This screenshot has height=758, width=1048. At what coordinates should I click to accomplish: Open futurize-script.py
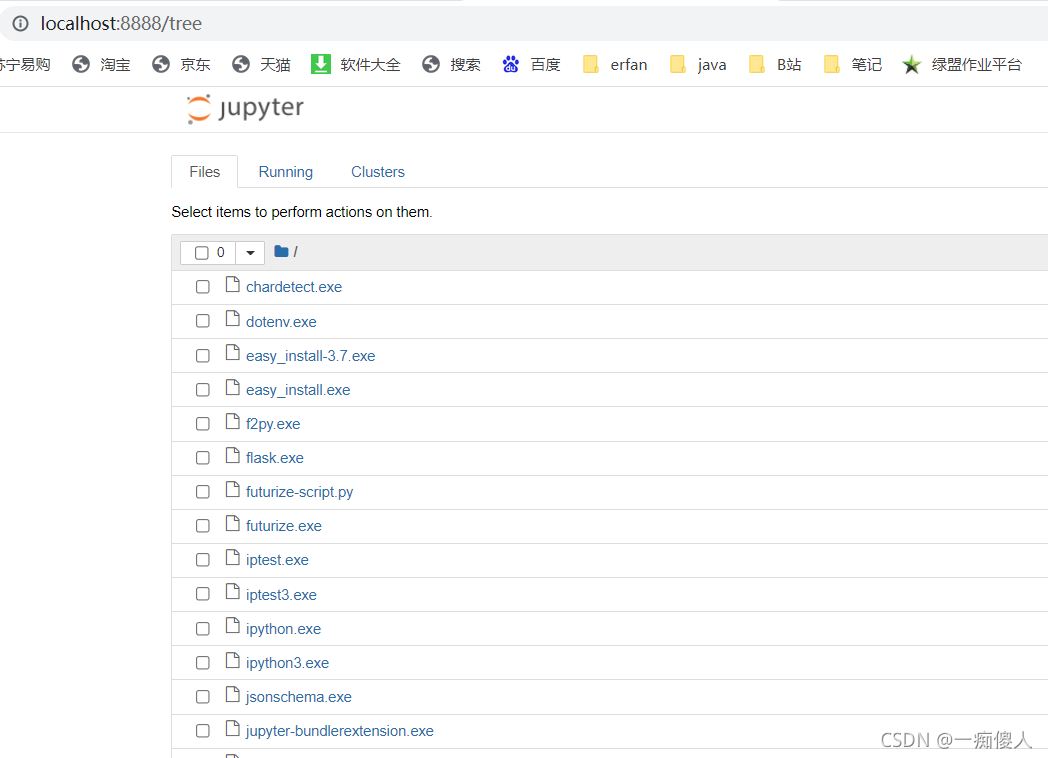tap(298, 491)
